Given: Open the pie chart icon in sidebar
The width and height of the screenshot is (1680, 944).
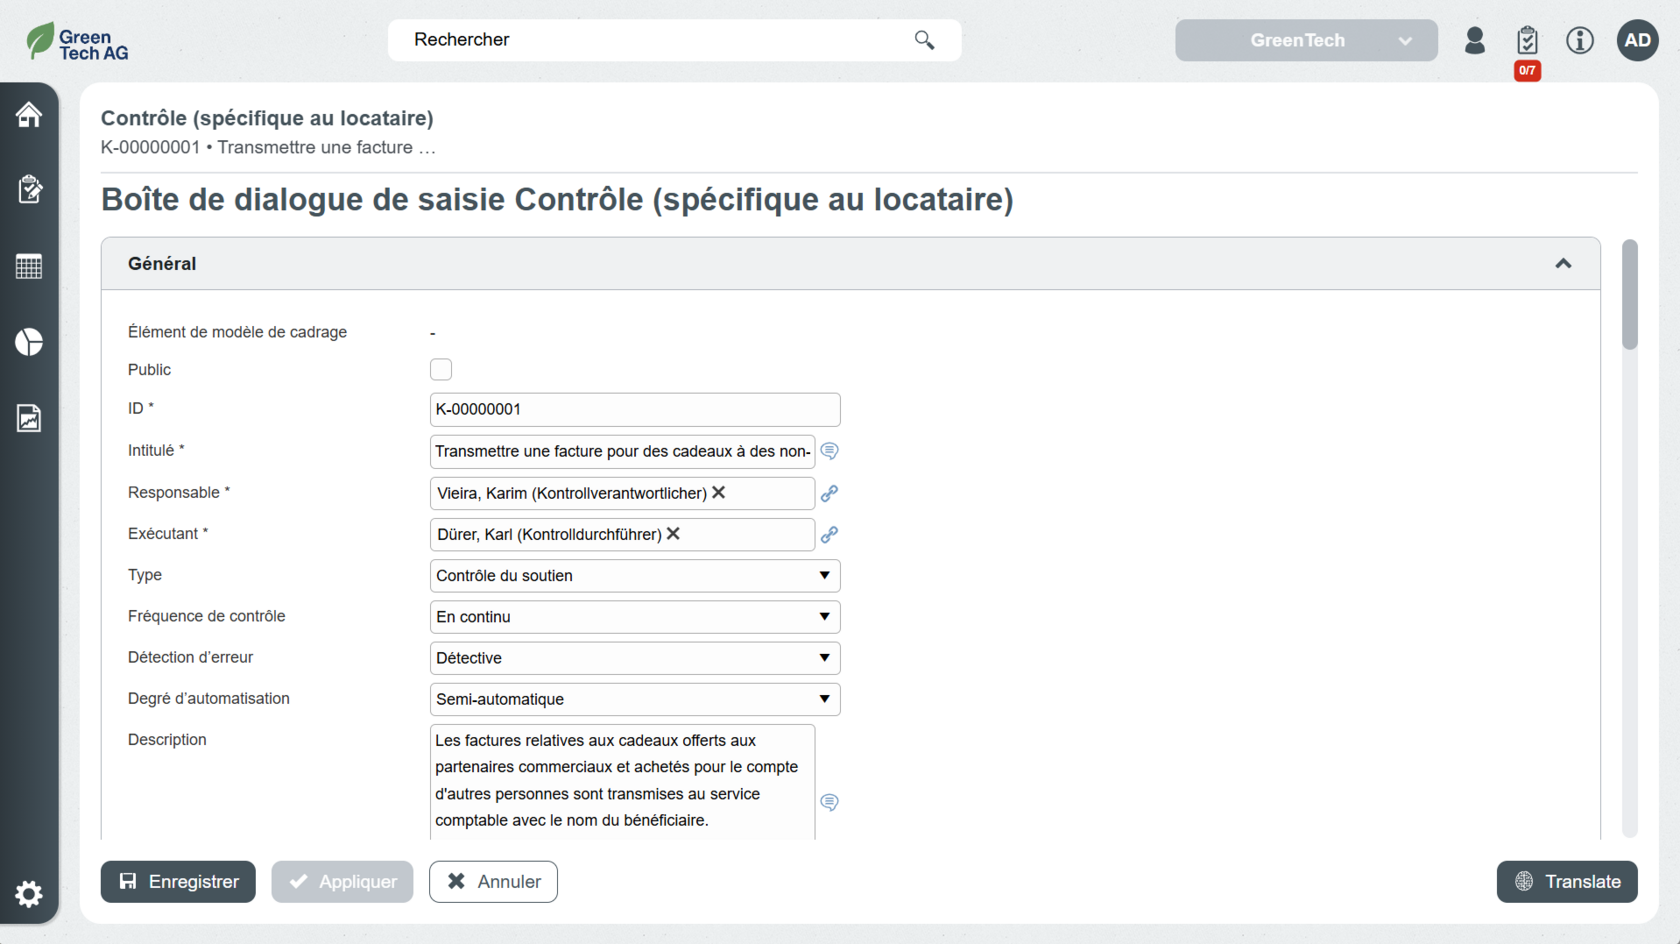Looking at the screenshot, I should pyautogui.click(x=29, y=342).
